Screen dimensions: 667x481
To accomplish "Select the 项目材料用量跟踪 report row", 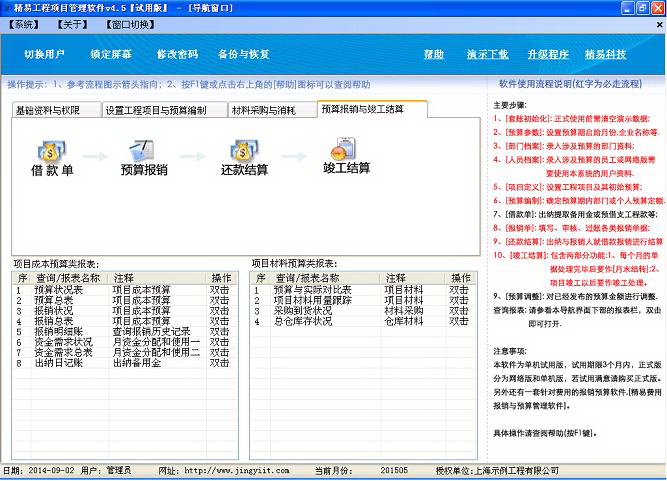I will [363, 300].
